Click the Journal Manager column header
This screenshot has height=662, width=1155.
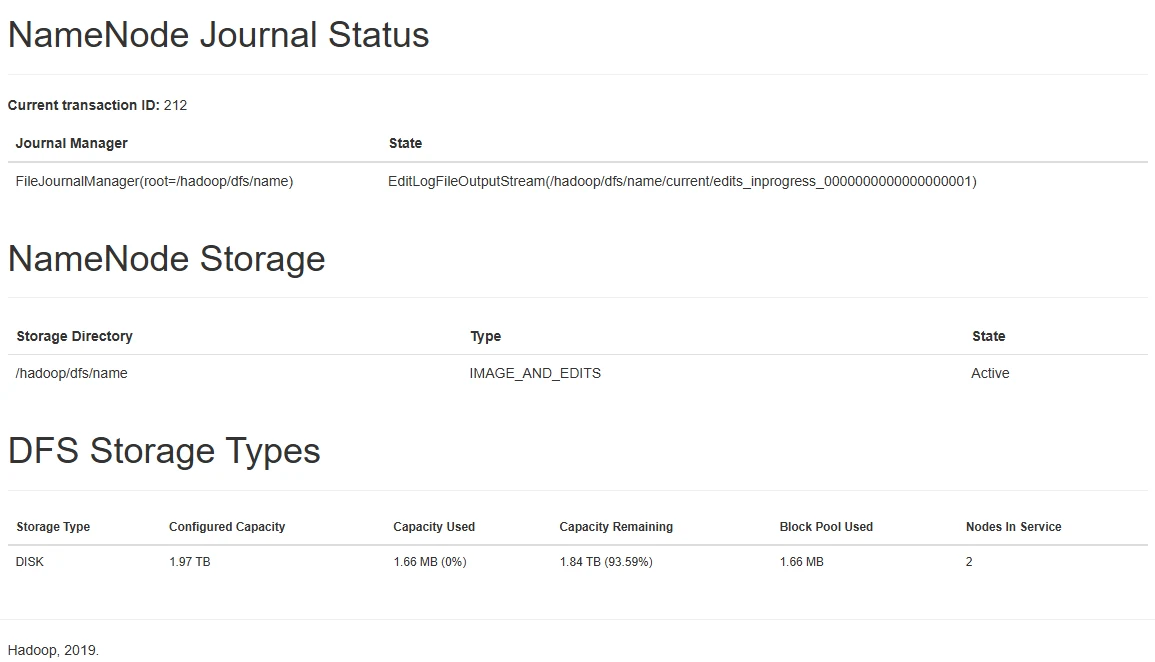click(x=71, y=143)
